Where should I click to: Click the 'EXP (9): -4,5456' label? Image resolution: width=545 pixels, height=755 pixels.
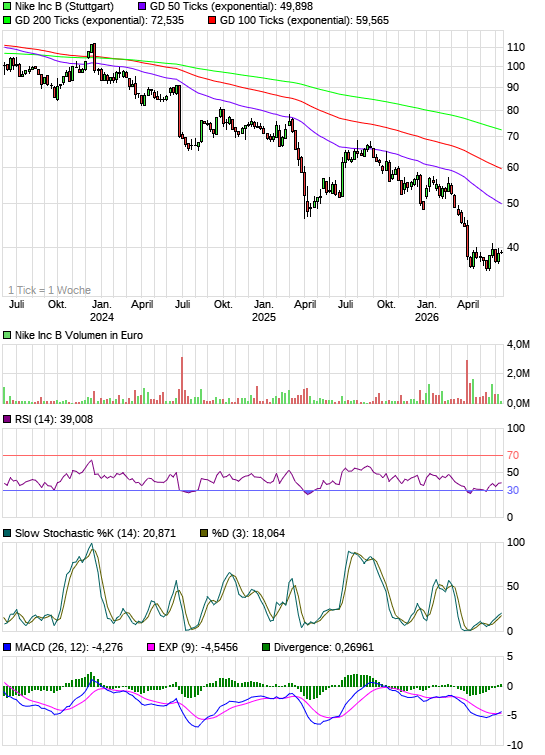(x=198, y=648)
